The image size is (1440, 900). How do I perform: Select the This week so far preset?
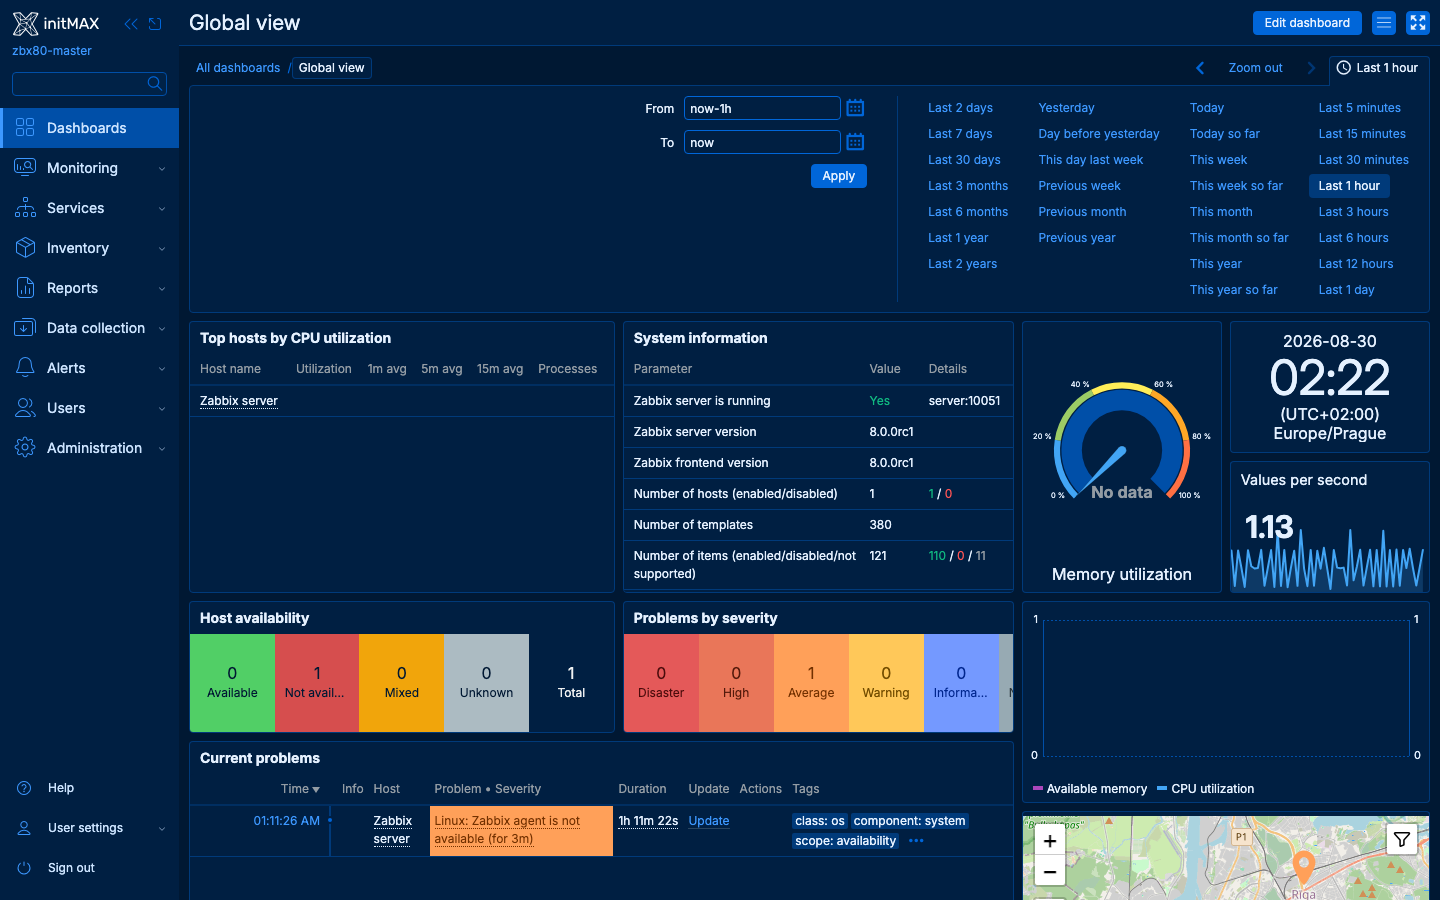1236,186
